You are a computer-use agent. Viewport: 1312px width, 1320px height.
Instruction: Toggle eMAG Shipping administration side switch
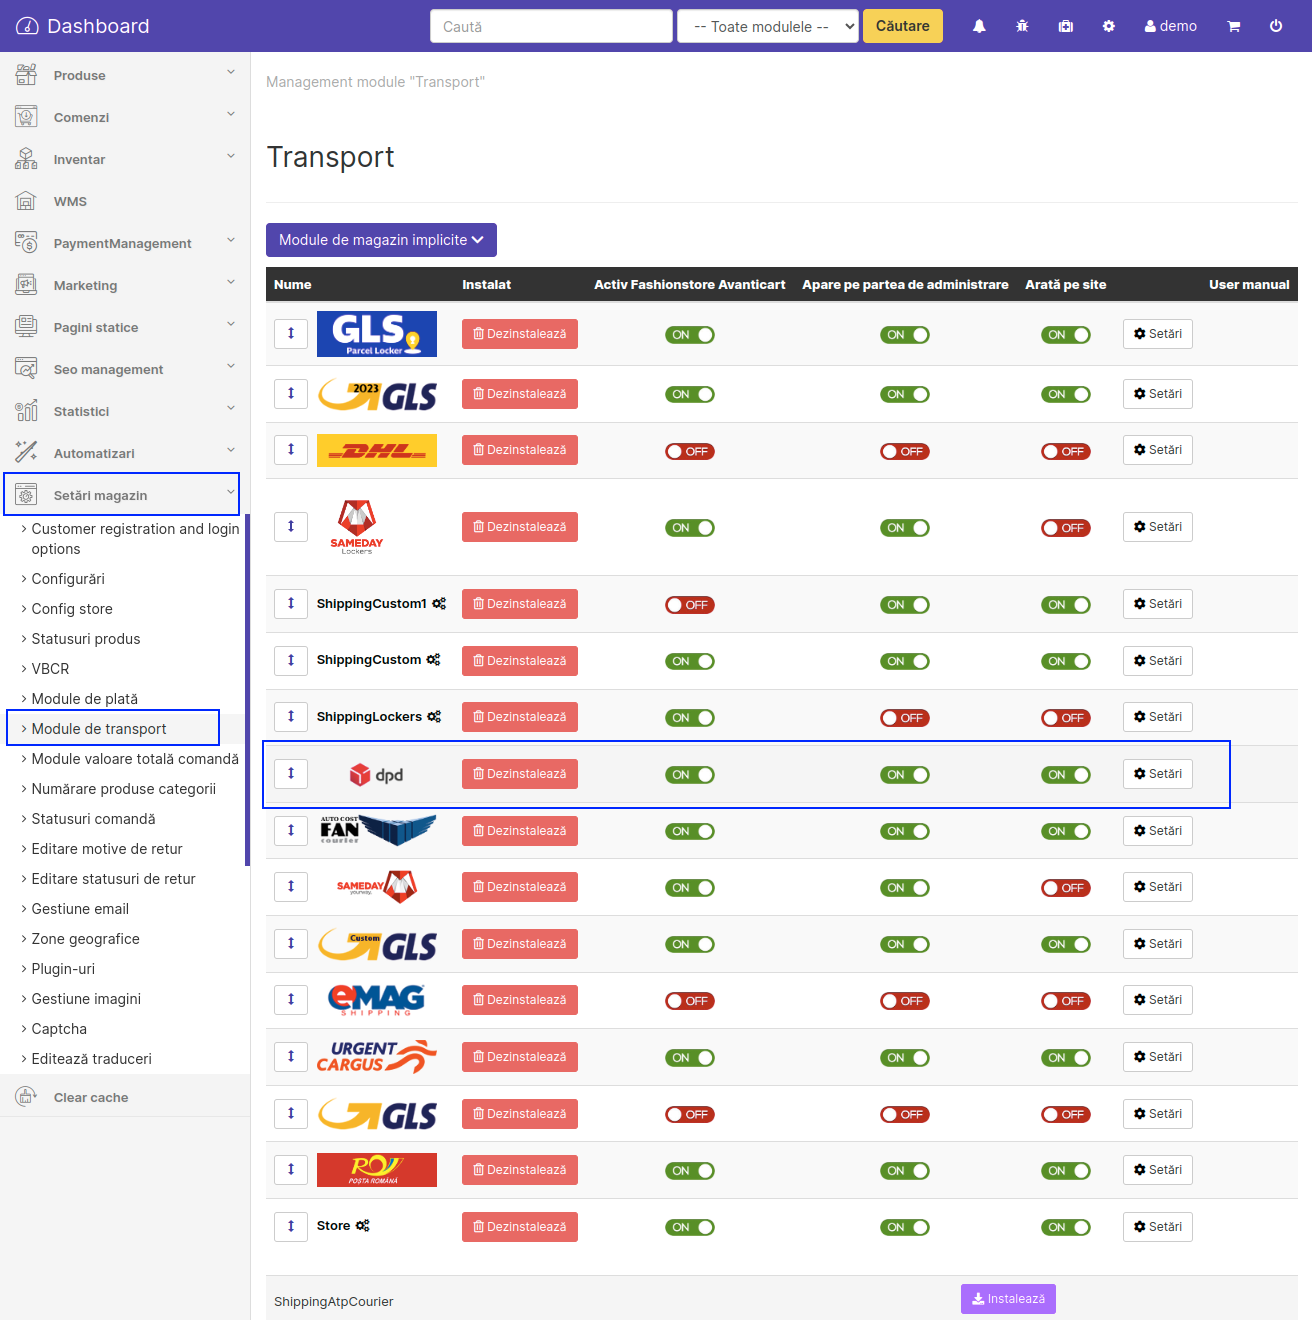click(905, 1001)
